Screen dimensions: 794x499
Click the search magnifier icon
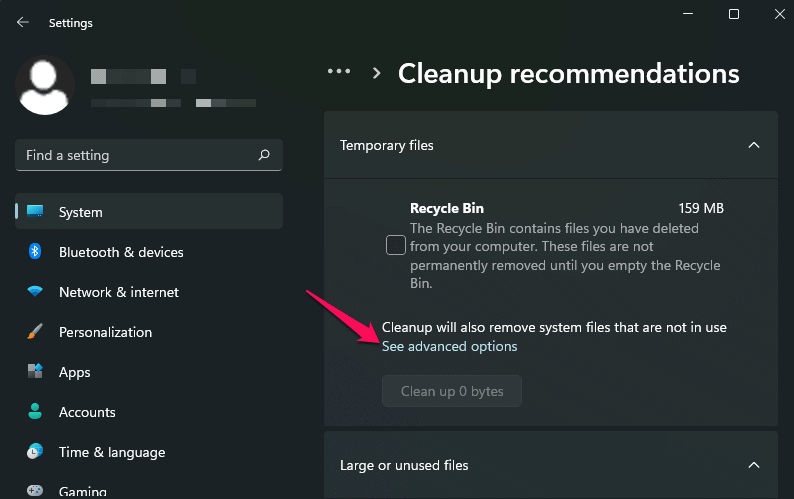pyautogui.click(x=264, y=155)
